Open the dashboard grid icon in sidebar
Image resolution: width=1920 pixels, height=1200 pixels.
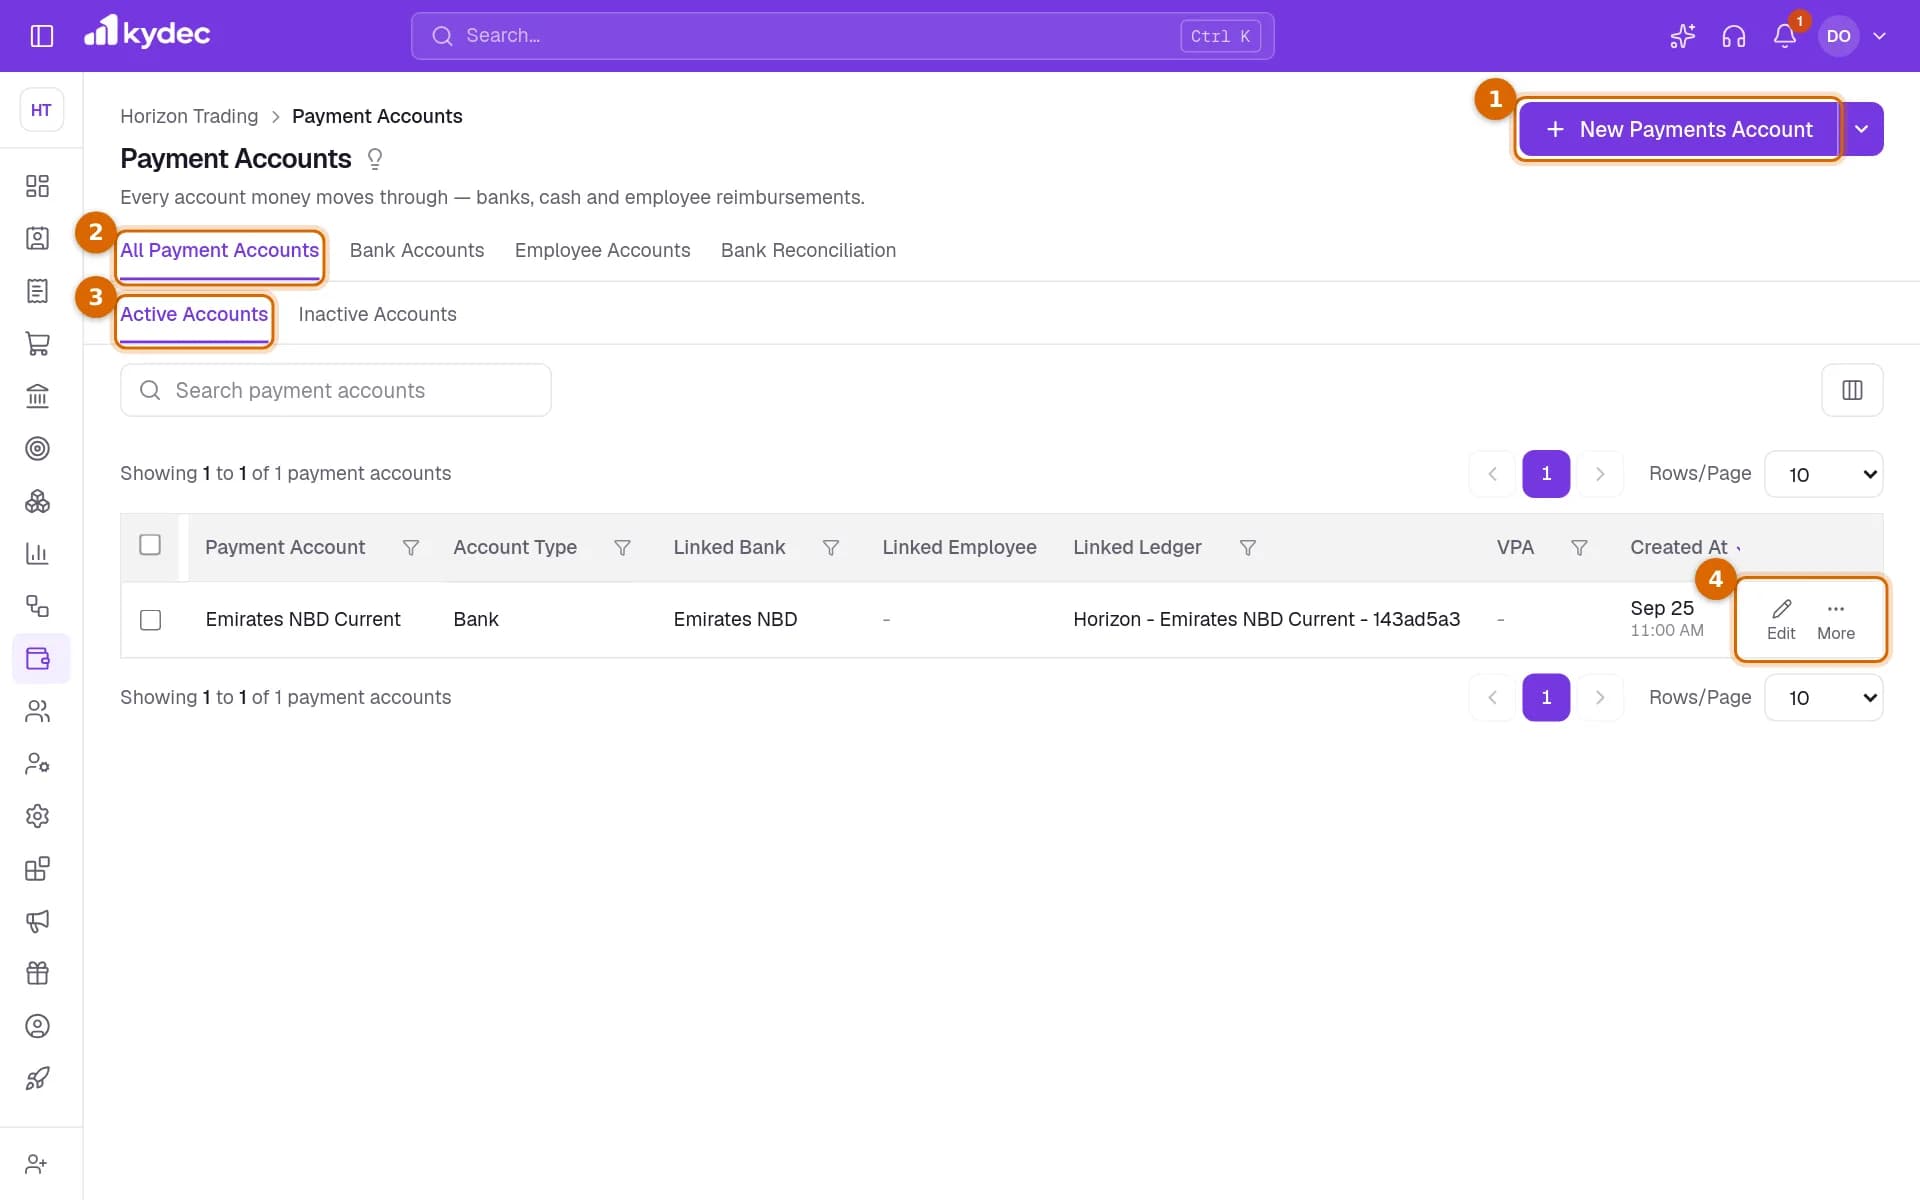[37, 186]
